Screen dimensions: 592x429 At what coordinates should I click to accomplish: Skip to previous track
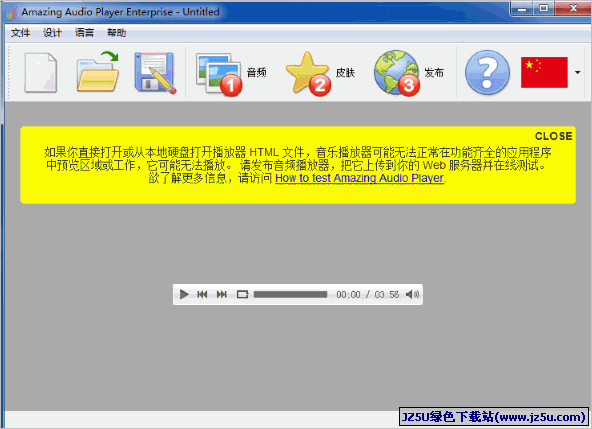click(x=202, y=294)
